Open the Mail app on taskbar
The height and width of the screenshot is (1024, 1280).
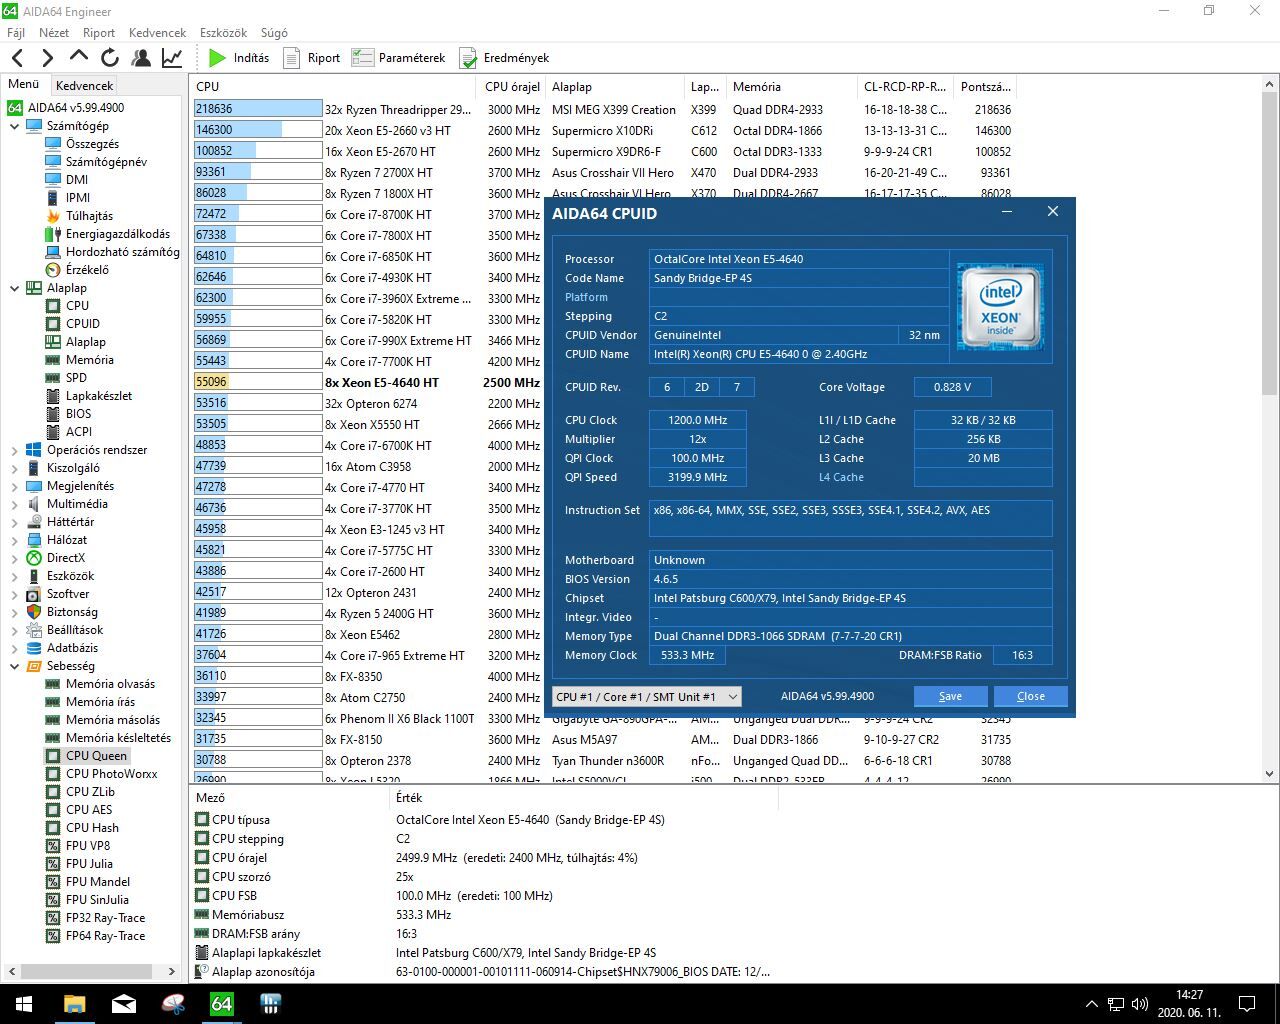(124, 1004)
